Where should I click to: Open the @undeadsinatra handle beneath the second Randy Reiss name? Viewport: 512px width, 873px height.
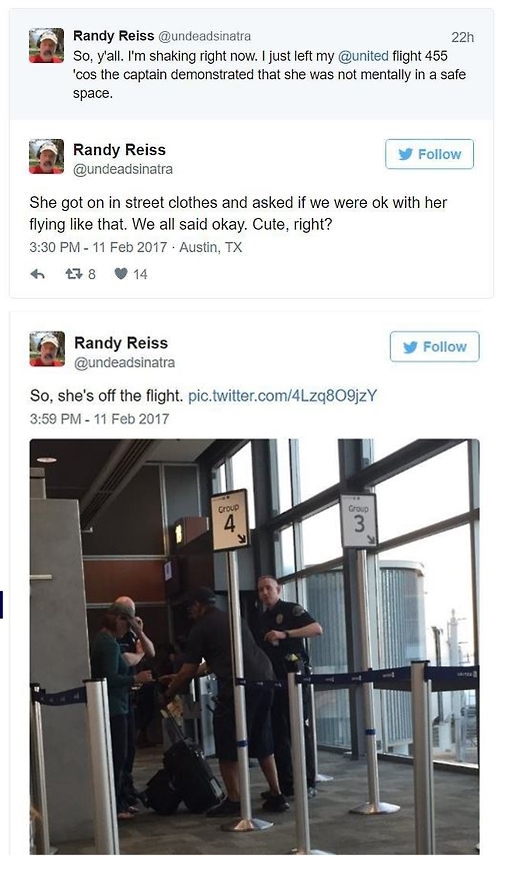coord(123,169)
